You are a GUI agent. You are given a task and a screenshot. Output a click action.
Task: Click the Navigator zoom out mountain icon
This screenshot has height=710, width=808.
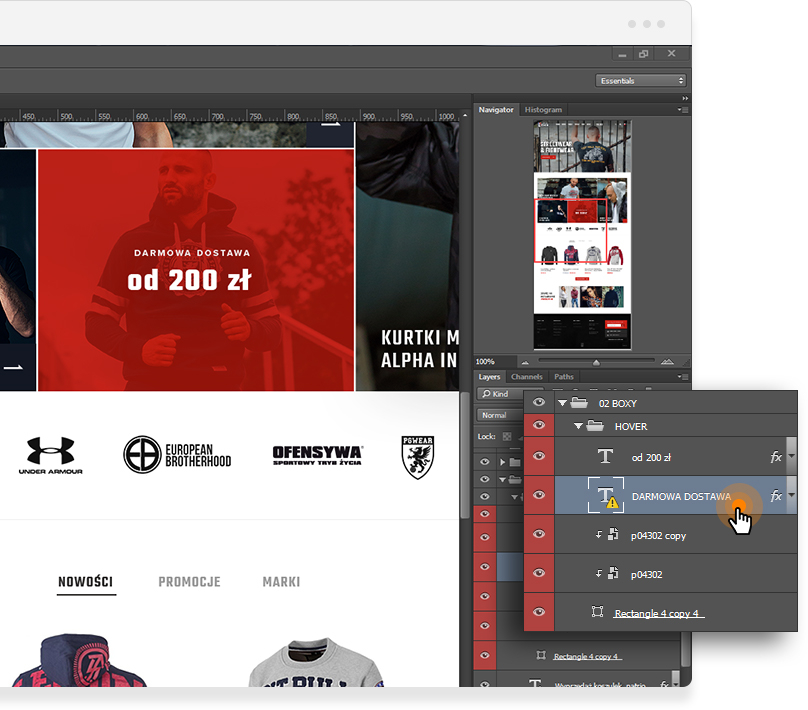[525, 362]
